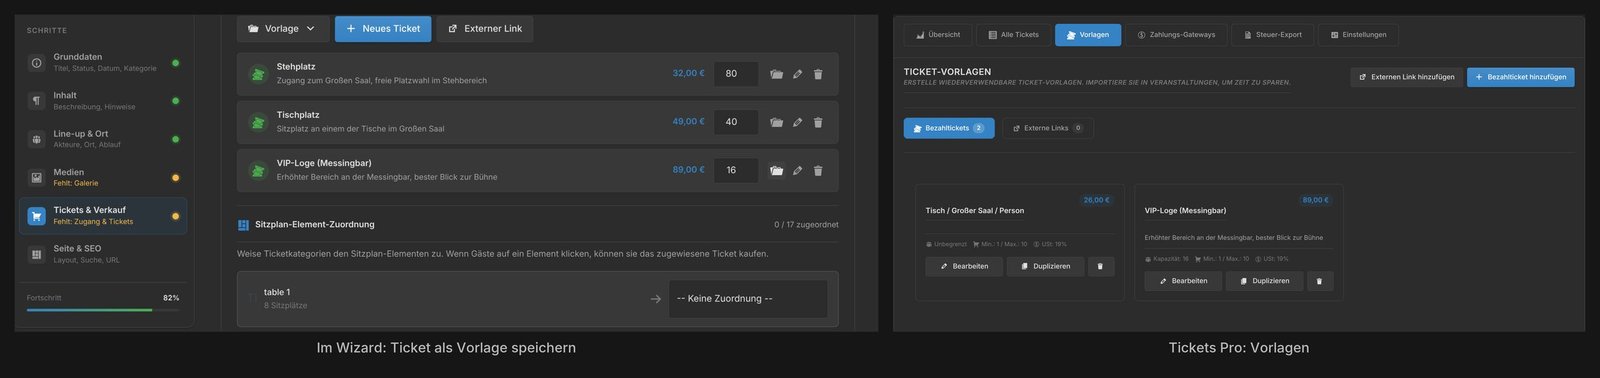Click the Tisch / Großer Saal / Person title
1600x378 pixels.
[974, 211]
